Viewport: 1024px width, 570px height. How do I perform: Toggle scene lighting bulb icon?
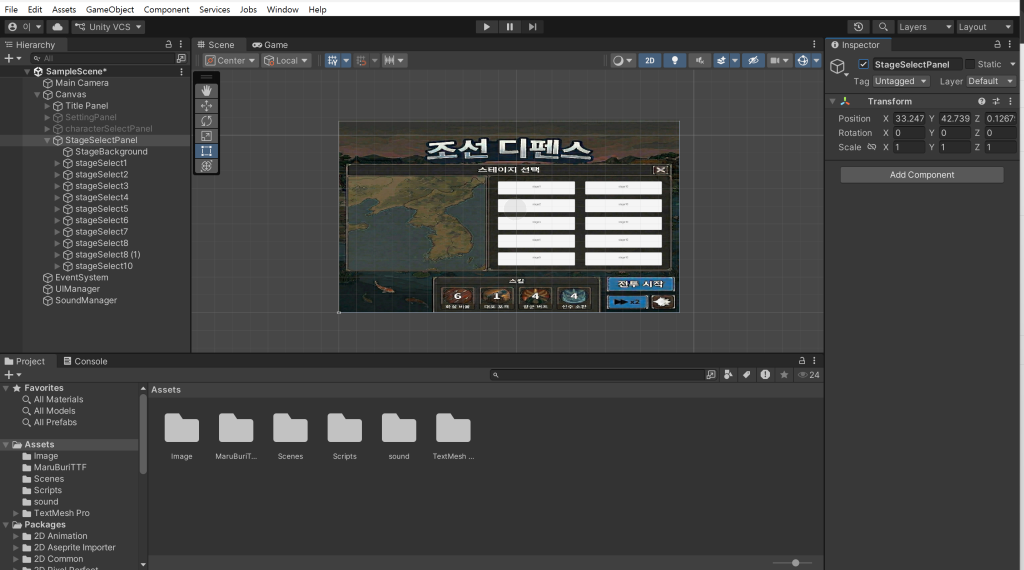[676, 61]
